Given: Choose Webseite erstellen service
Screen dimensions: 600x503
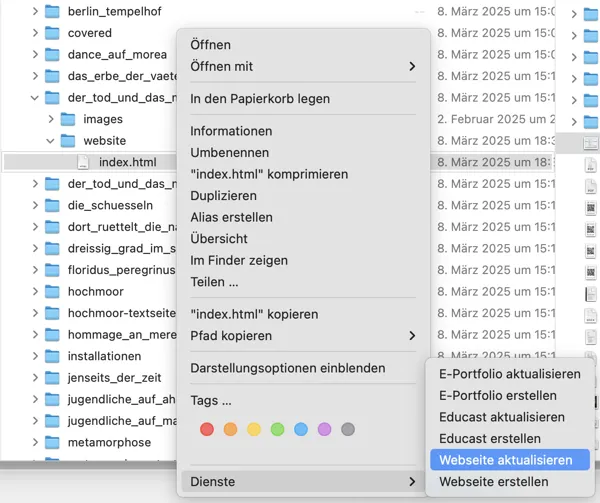Looking at the screenshot, I should point(510,482).
